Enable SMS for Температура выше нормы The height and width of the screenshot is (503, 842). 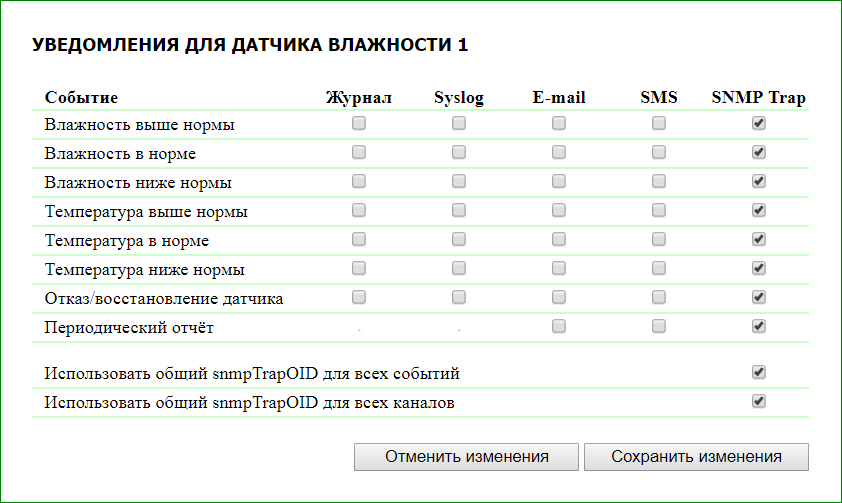click(x=659, y=210)
